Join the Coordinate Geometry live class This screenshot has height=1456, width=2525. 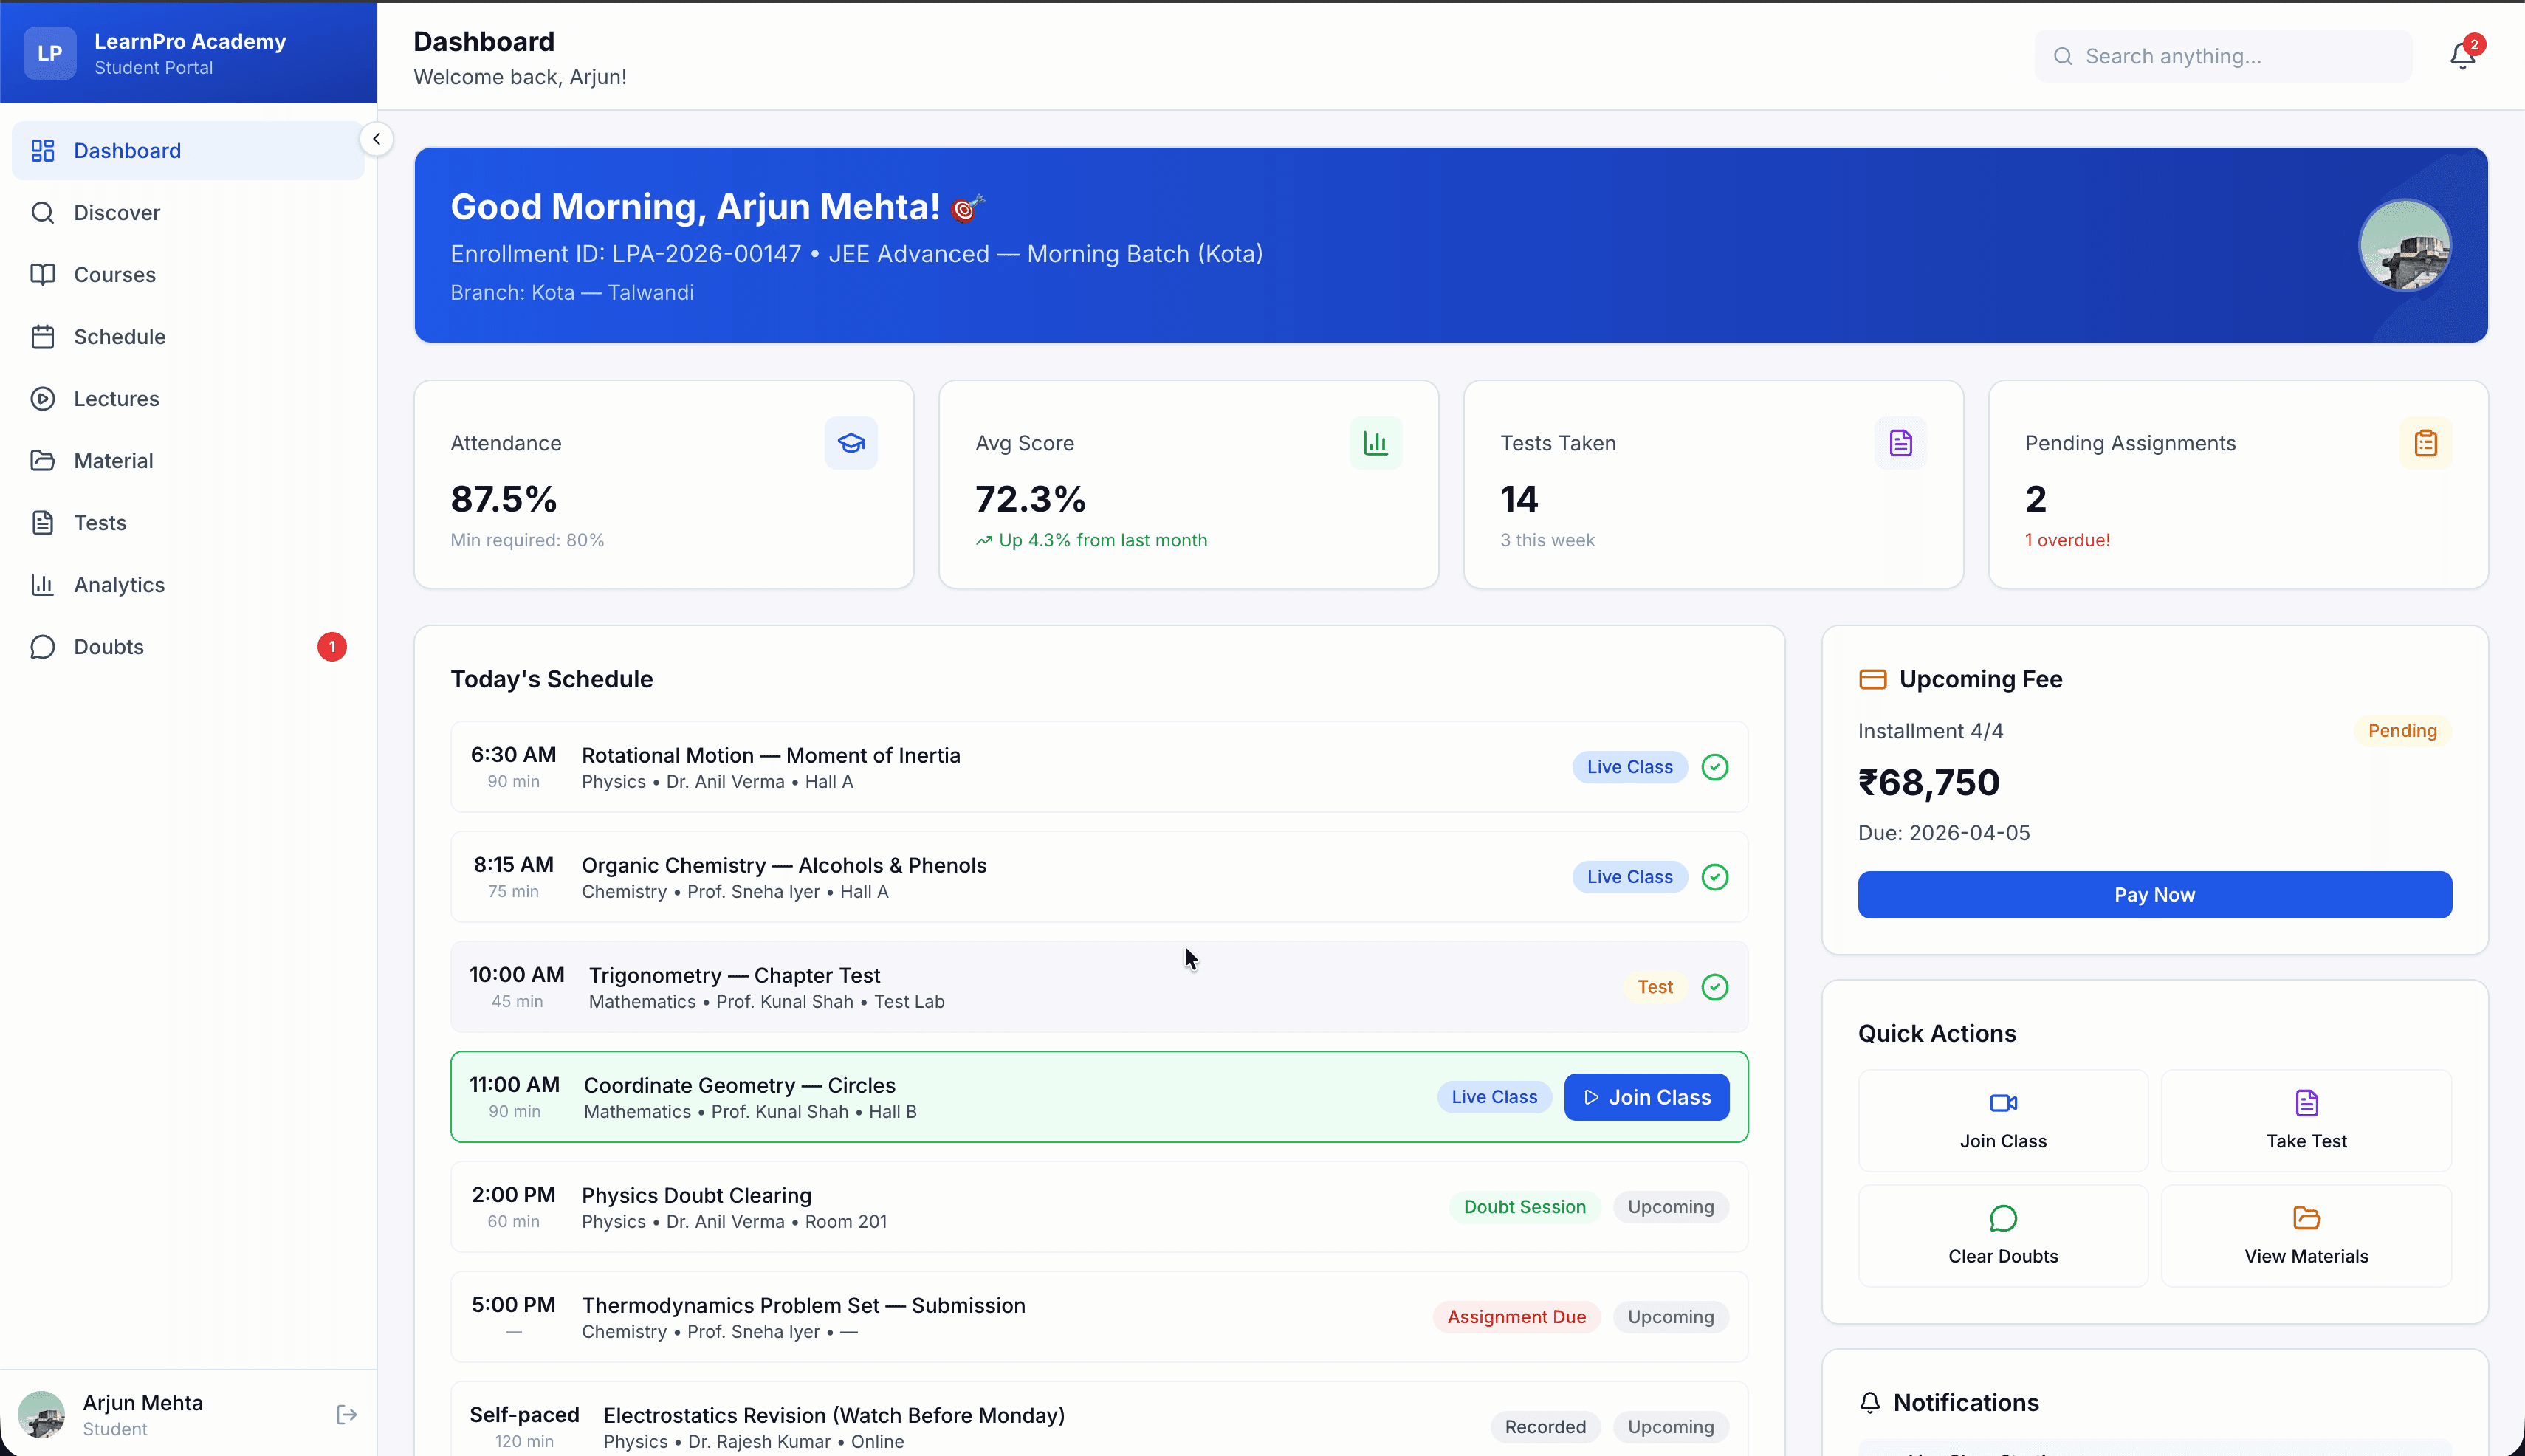click(1645, 1096)
